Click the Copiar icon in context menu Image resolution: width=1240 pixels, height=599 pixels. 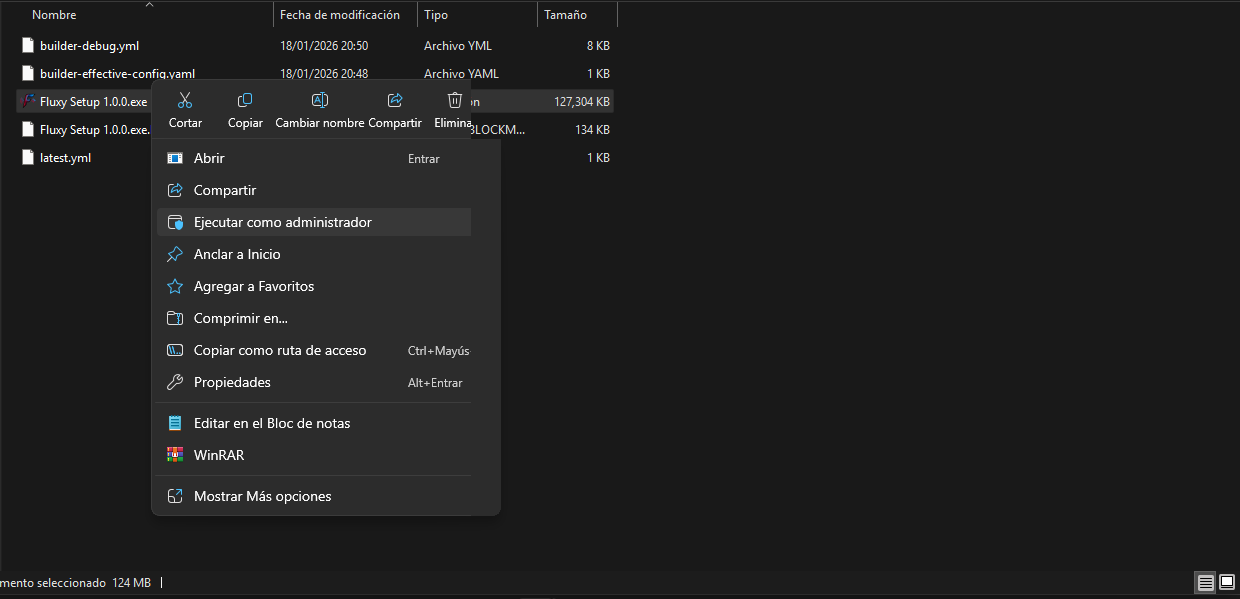[x=245, y=101]
